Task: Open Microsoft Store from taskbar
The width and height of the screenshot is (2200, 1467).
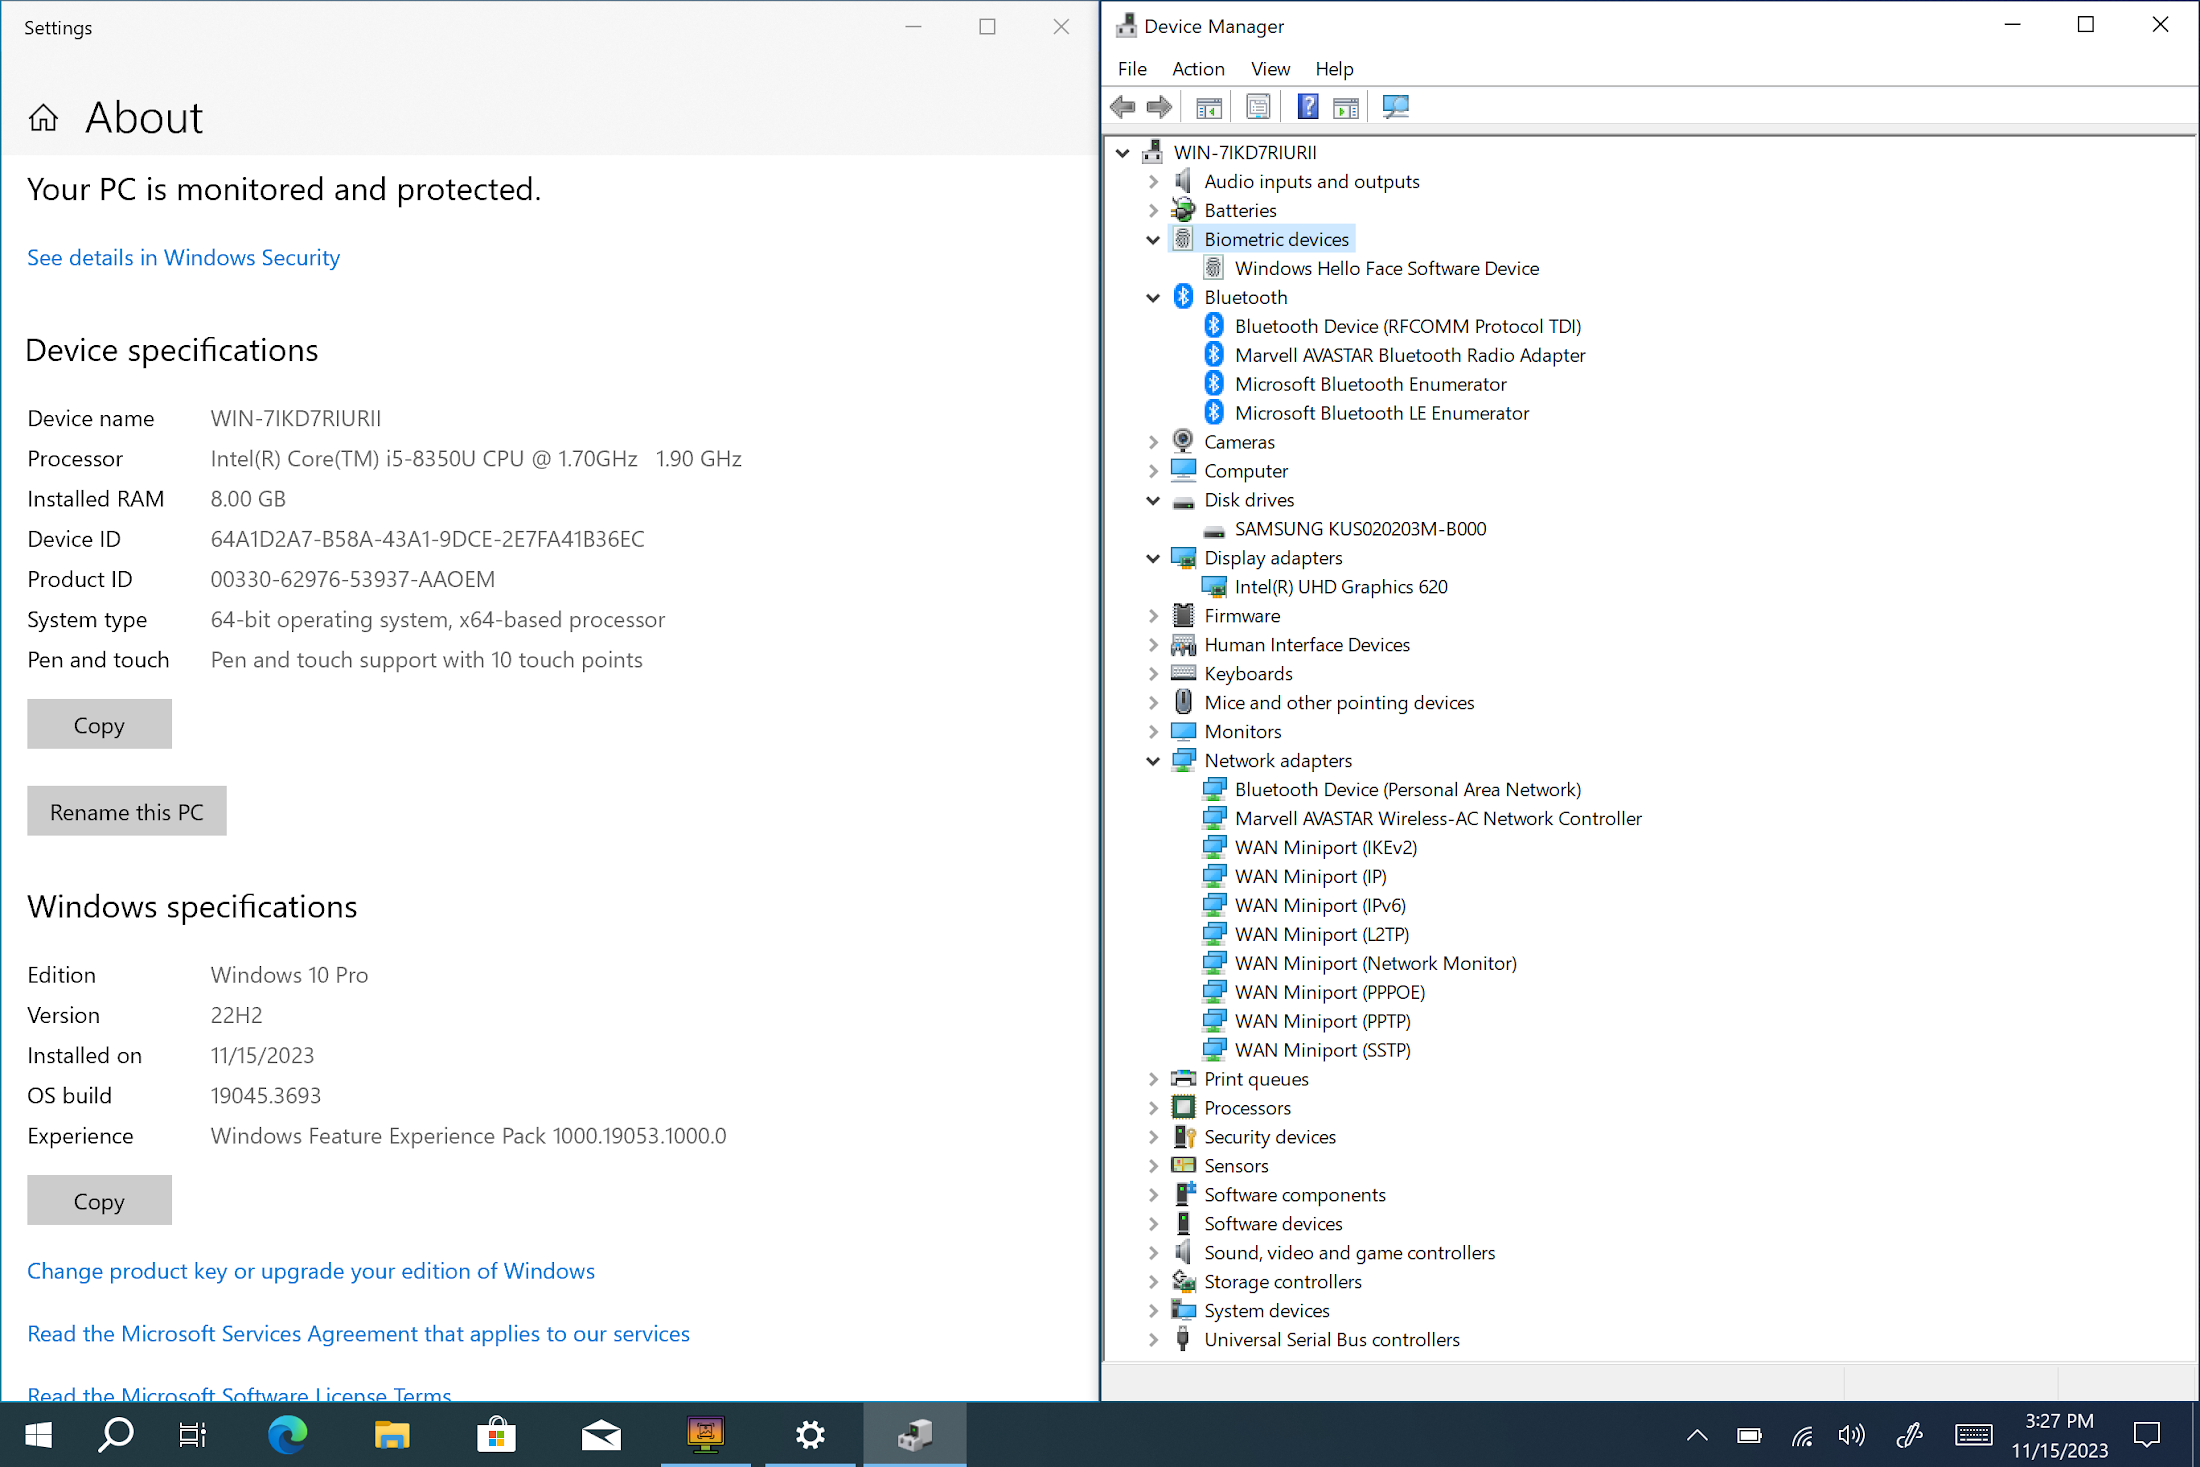Action: tap(496, 1436)
